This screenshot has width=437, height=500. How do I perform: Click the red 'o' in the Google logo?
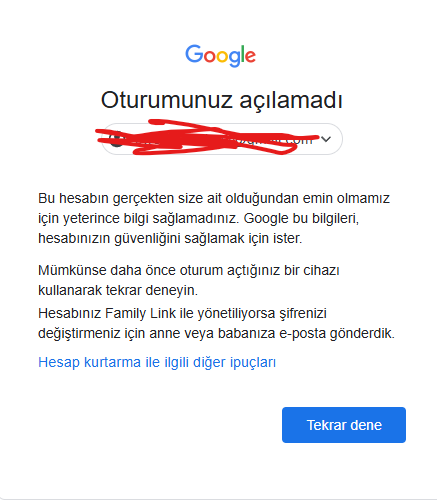pos(209,57)
